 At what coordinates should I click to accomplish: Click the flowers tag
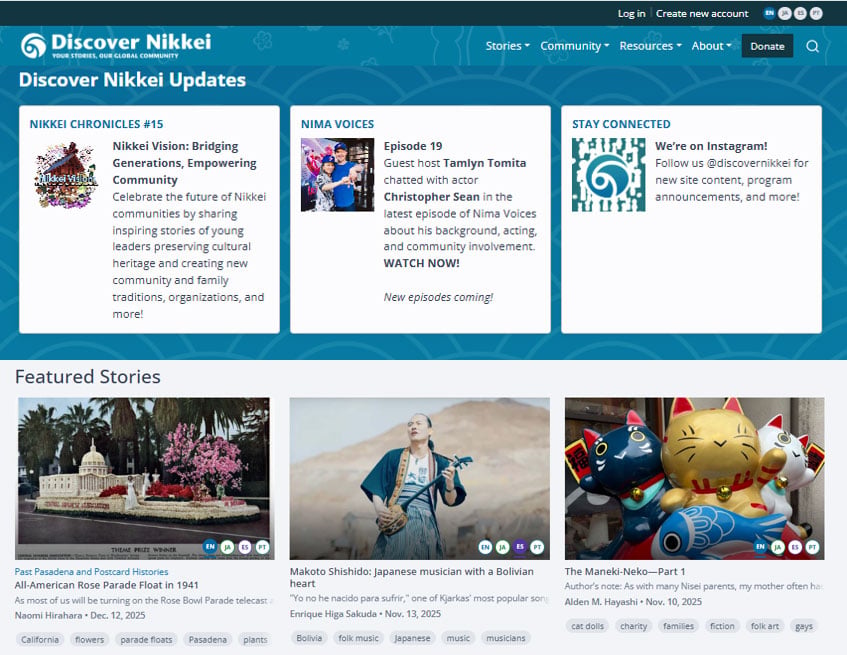tap(90, 639)
